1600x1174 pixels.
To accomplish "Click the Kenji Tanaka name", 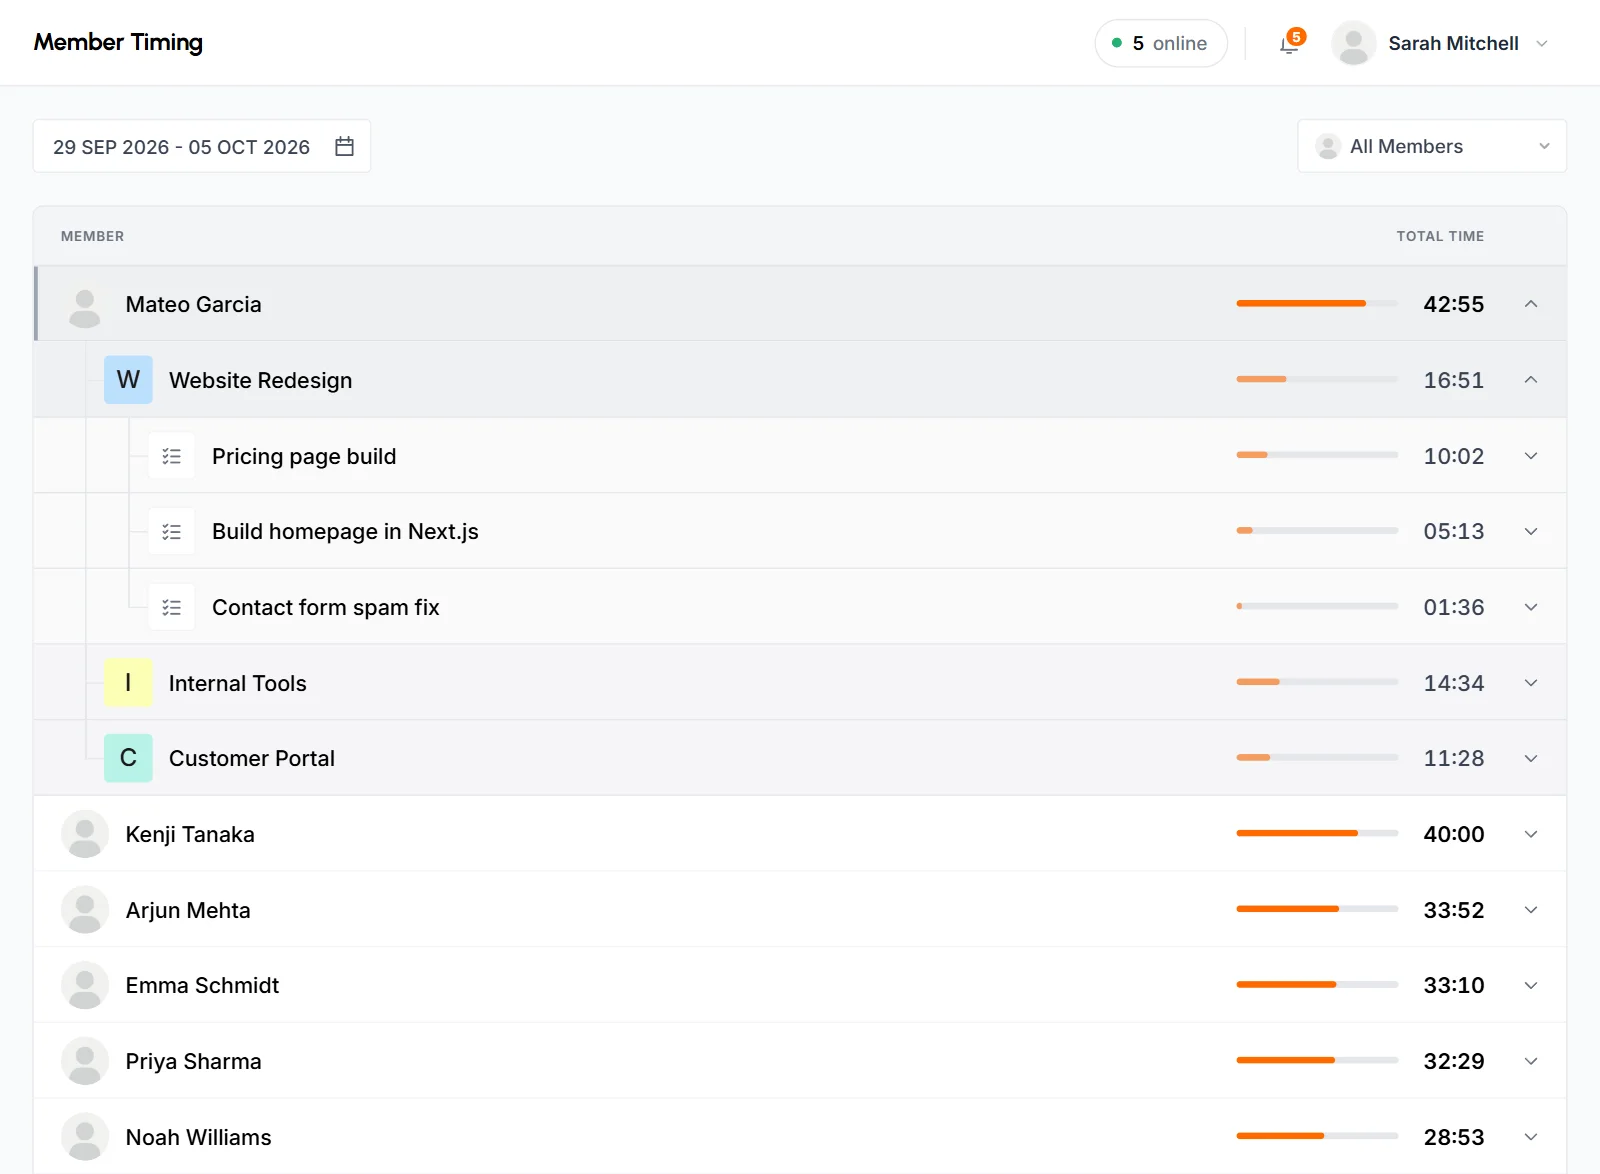I will (190, 834).
